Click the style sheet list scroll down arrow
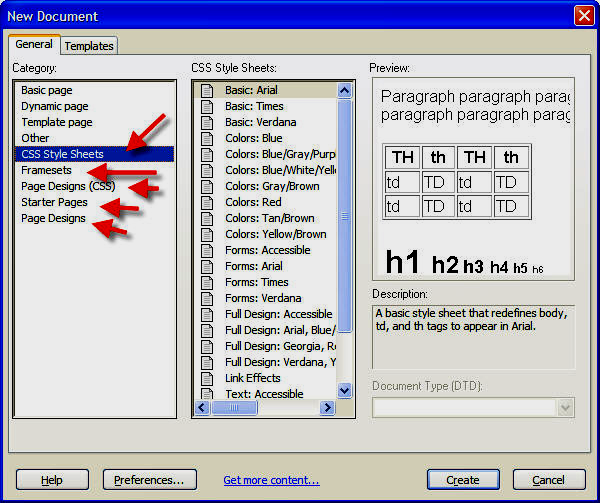Screen dimensions: 600x503 pos(344,391)
